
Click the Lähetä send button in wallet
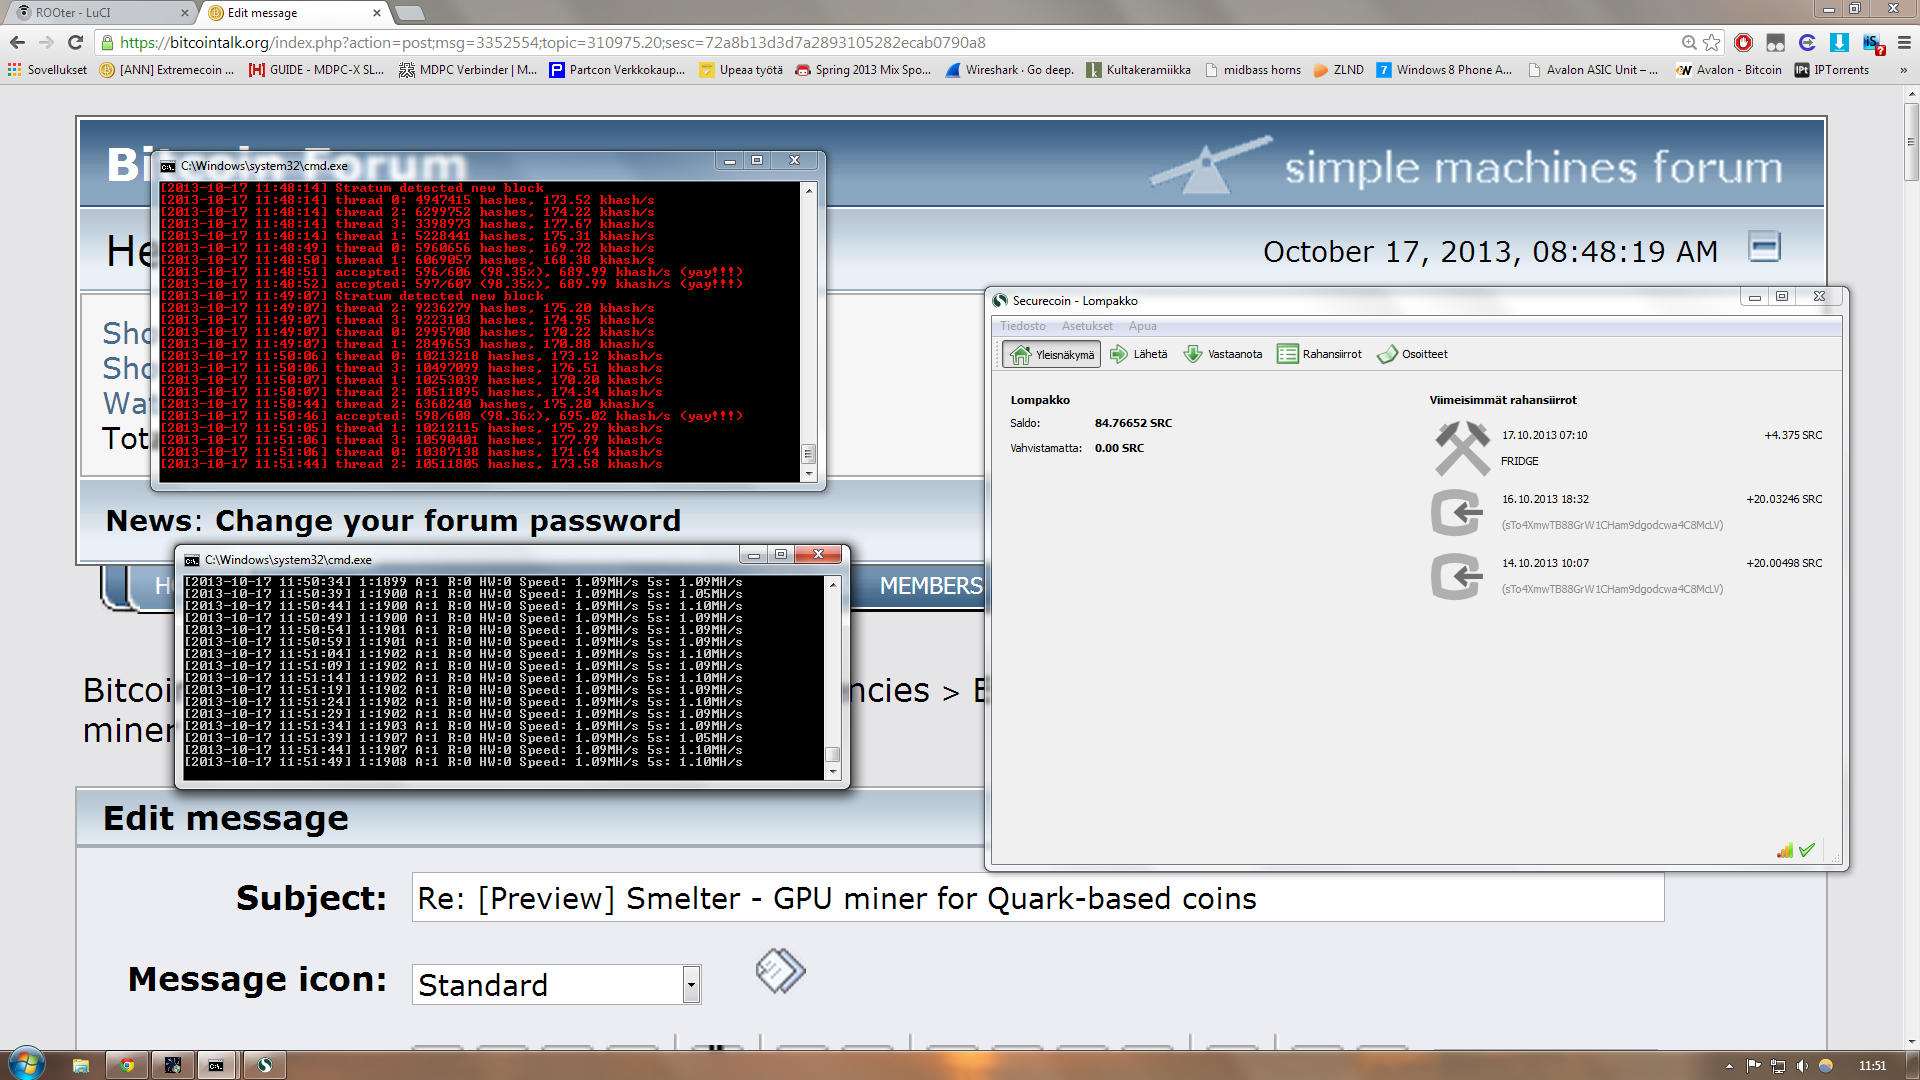click(1139, 354)
